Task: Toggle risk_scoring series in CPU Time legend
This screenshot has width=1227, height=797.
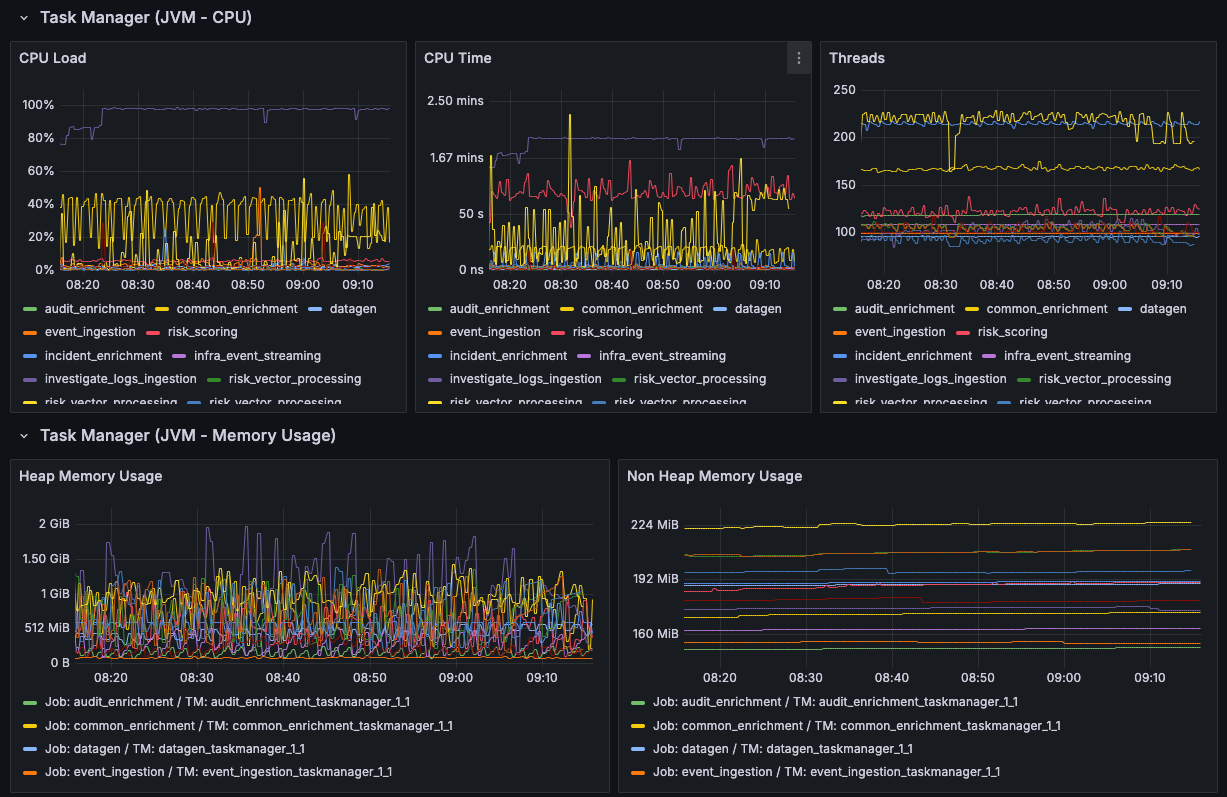Action: click(606, 332)
